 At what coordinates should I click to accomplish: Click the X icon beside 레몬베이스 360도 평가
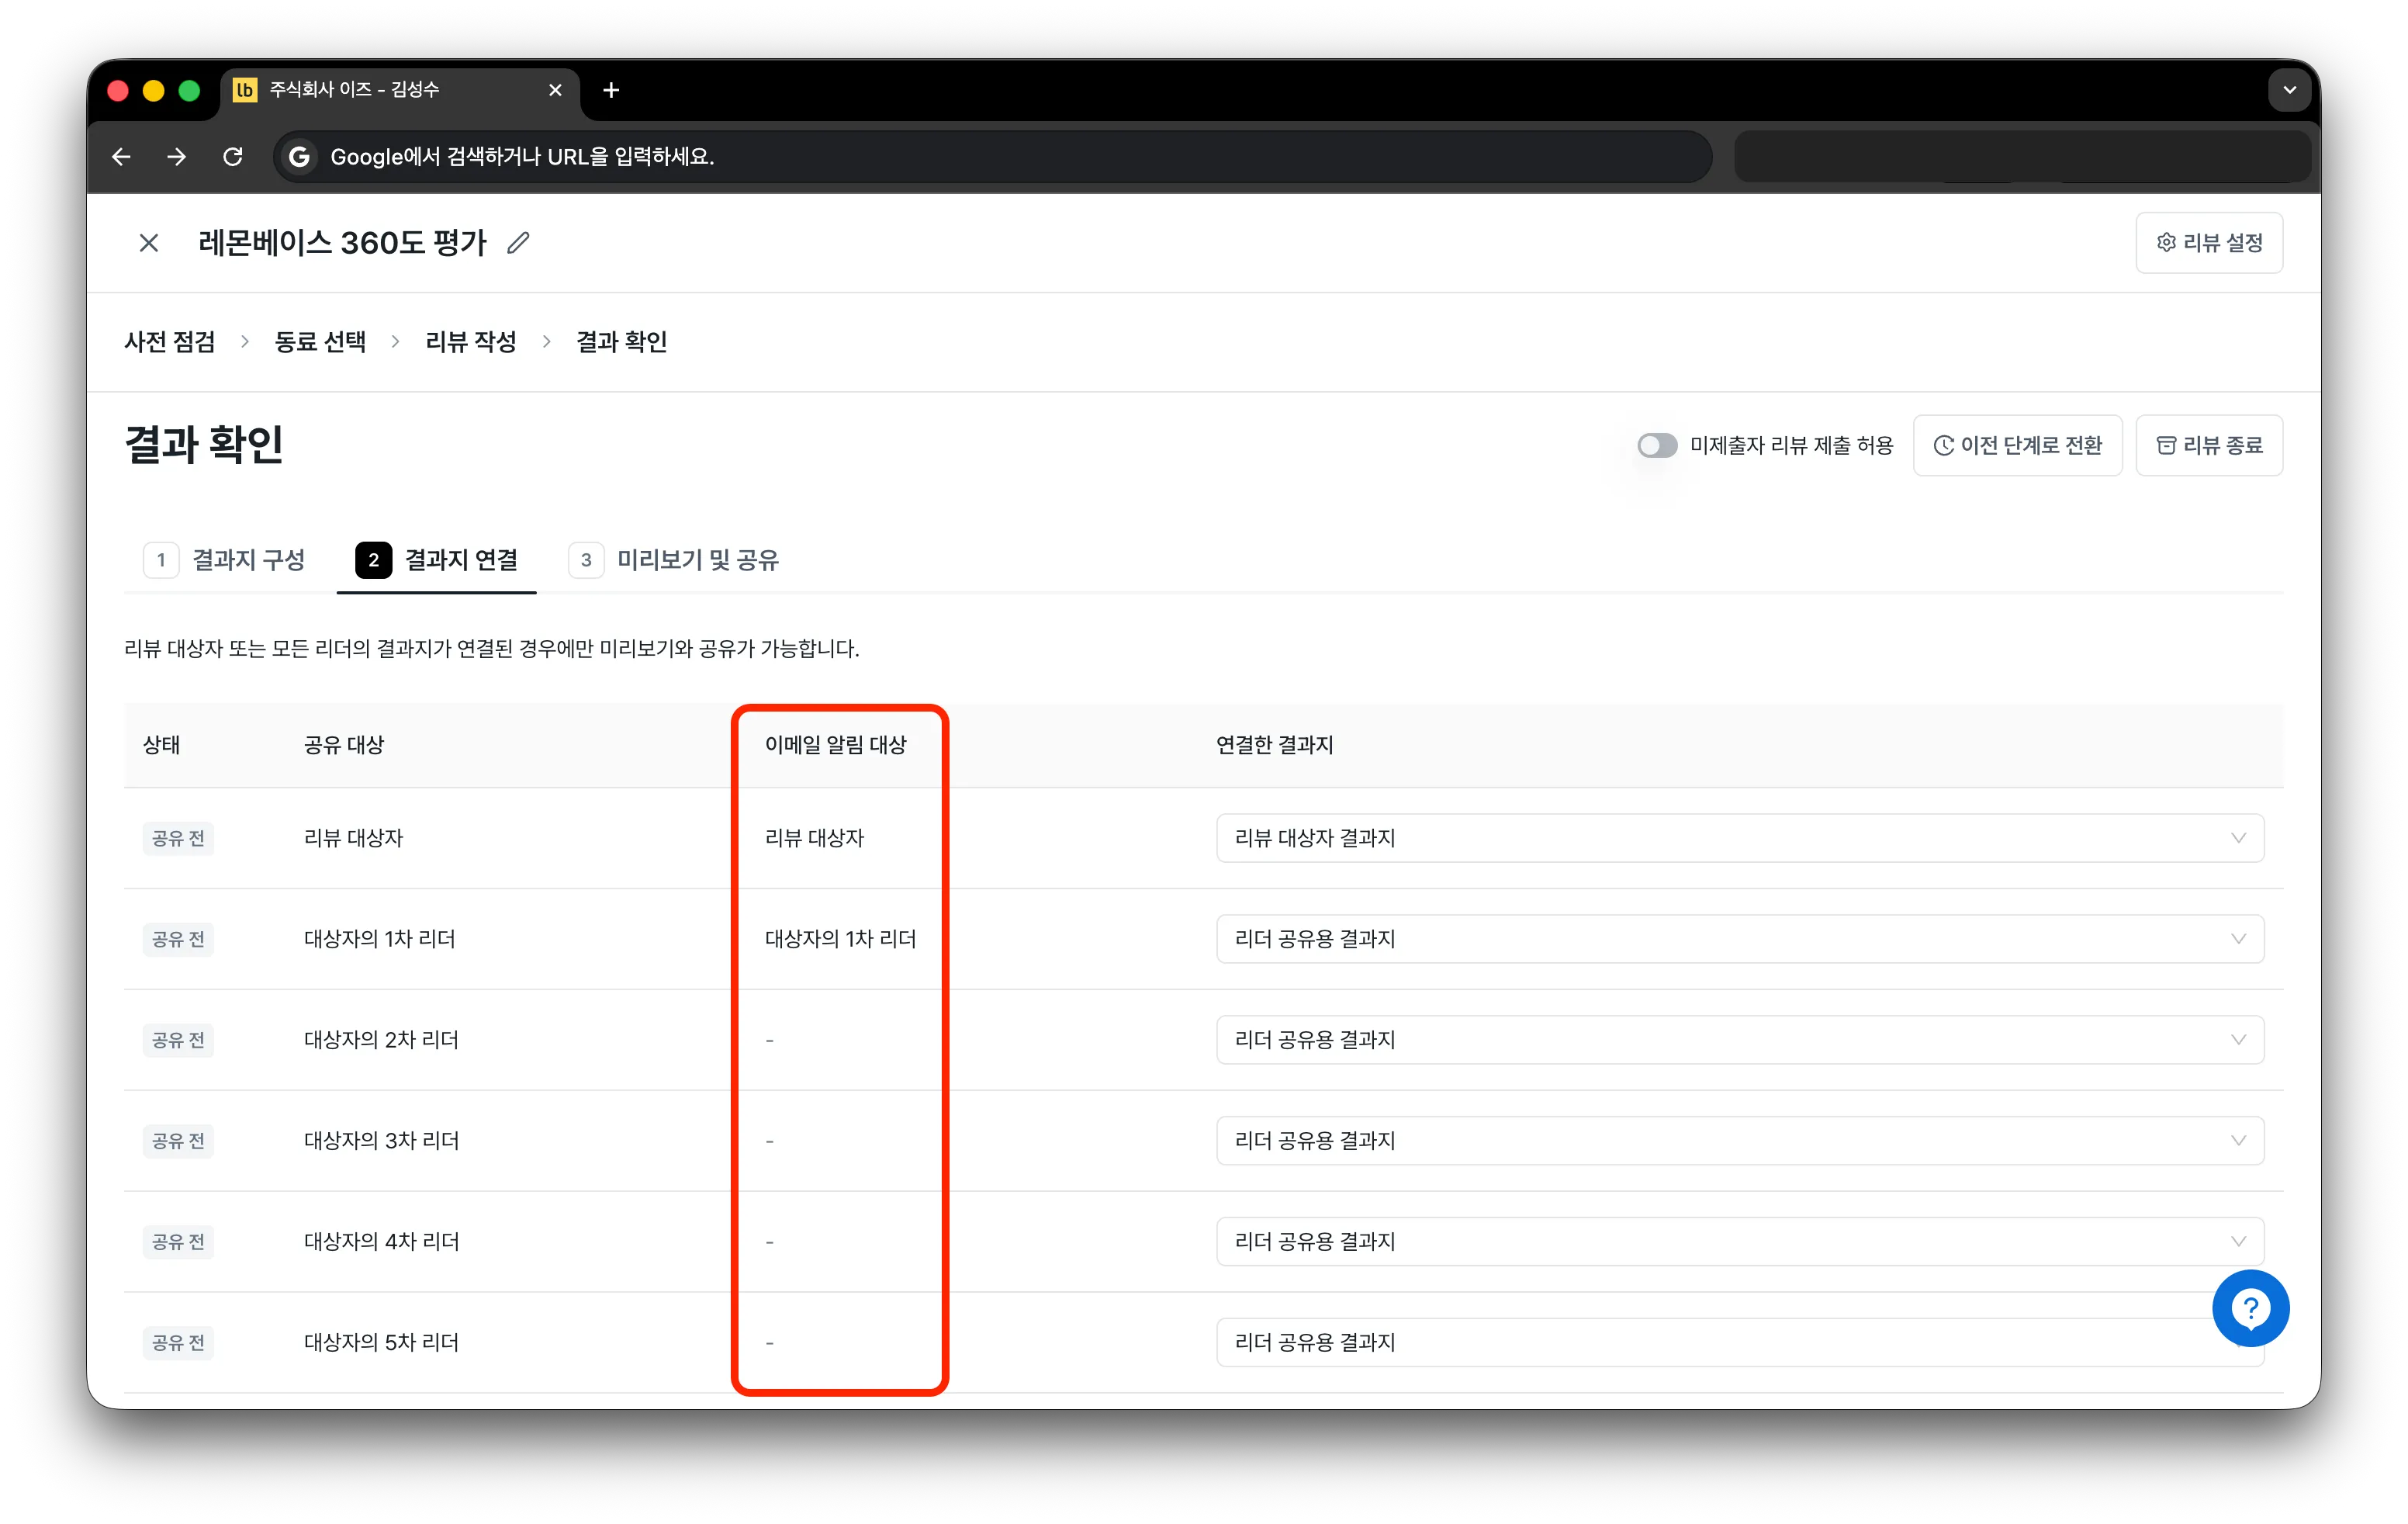tap(149, 242)
